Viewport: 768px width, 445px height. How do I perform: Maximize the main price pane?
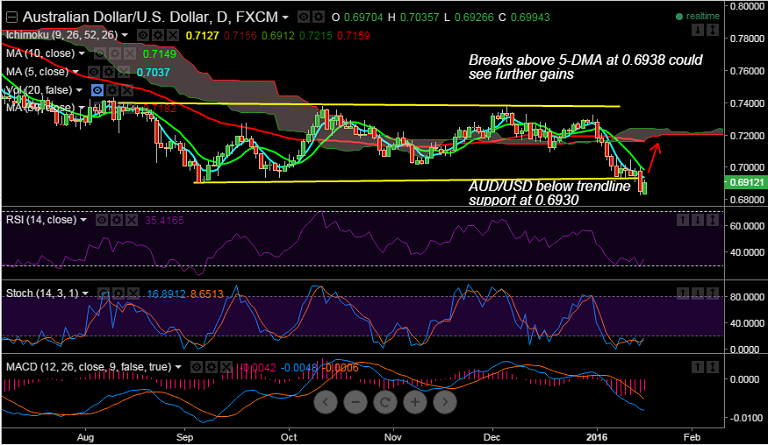pos(712,30)
